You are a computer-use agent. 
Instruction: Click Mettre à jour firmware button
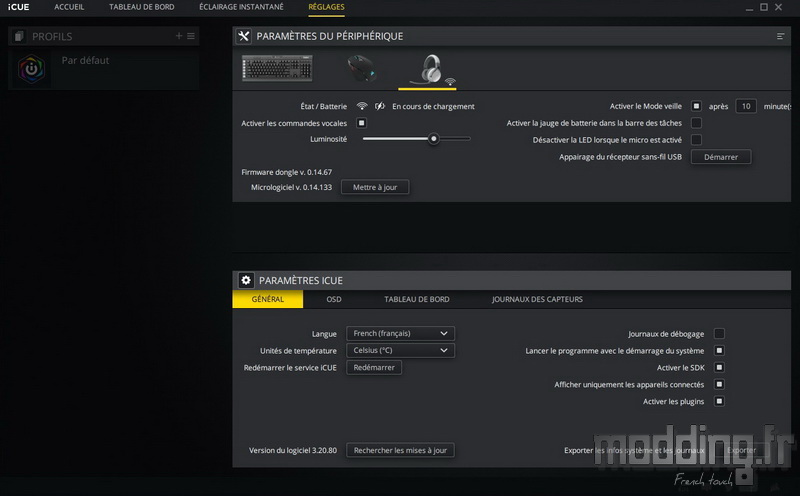click(374, 187)
